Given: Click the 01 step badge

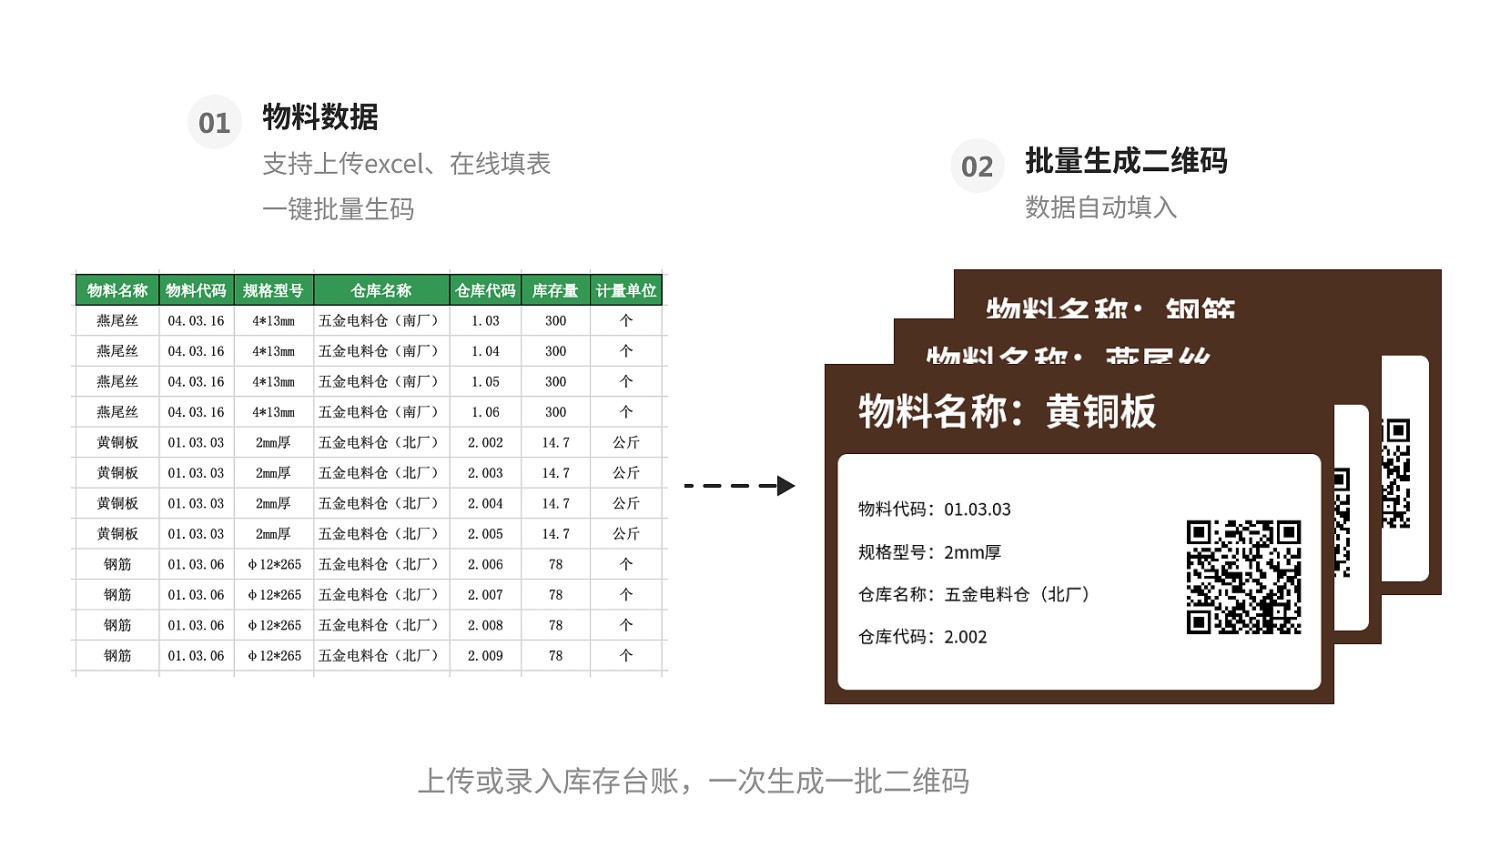Looking at the screenshot, I should [214, 122].
